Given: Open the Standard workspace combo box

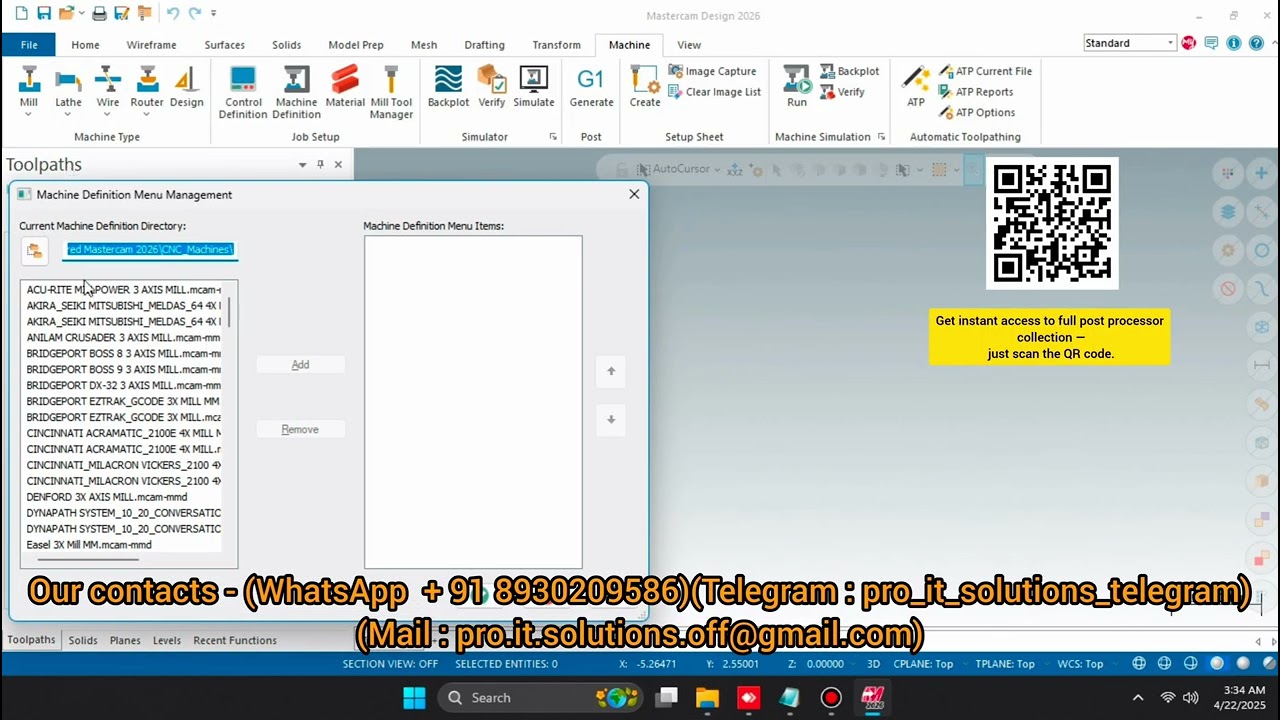Looking at the screenshot, I should [x=1130, y=43].
